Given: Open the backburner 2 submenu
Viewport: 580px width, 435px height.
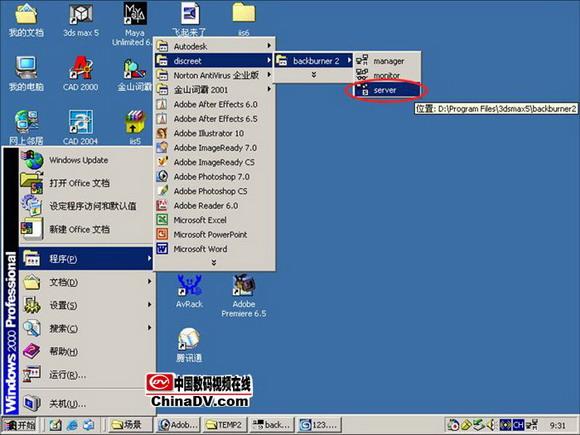Looking at the screenshot, I should pos(313,61).
